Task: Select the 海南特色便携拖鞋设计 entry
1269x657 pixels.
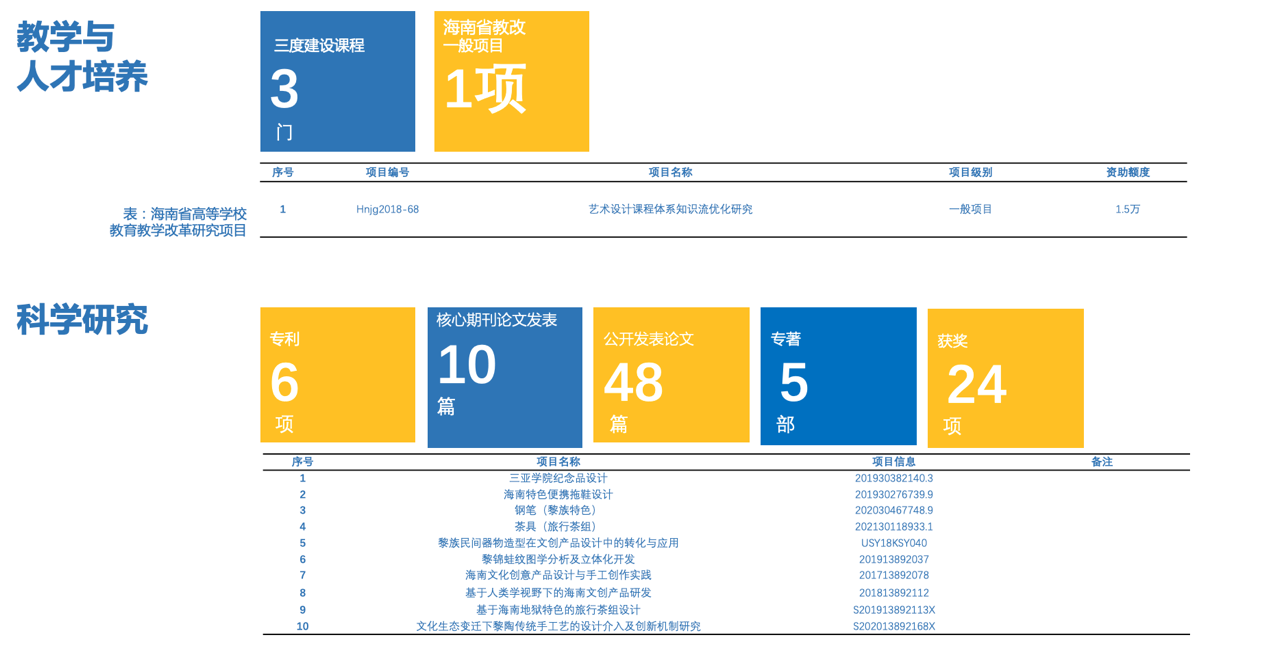Action: pyautogui.click(x=558, y=494)
